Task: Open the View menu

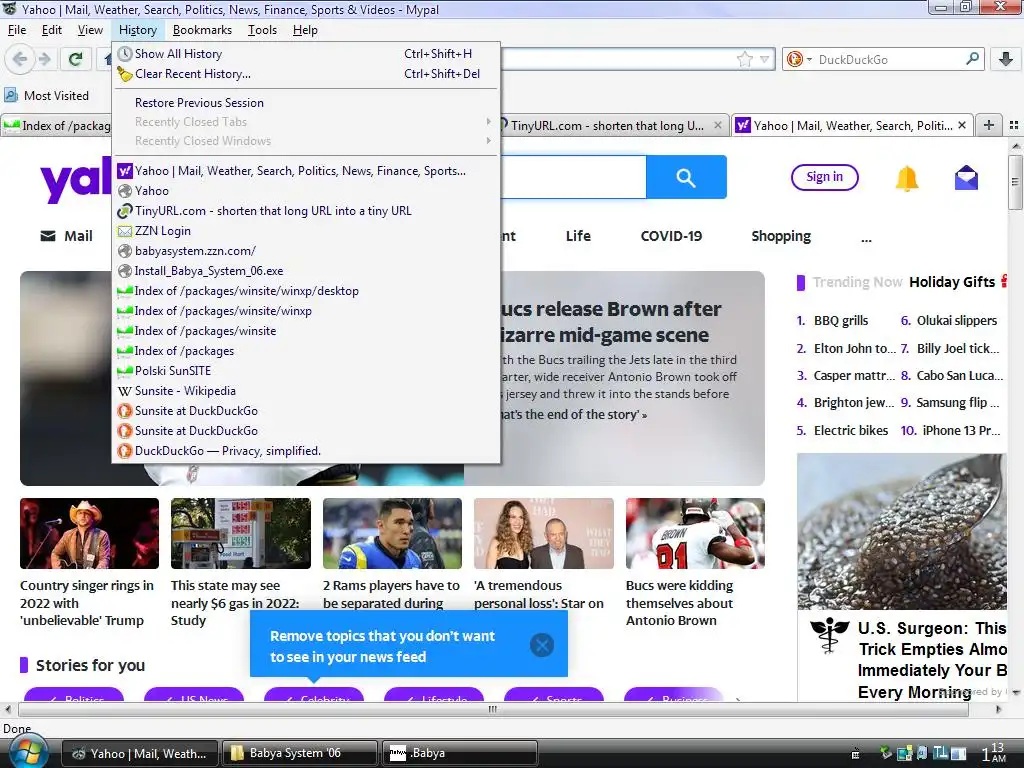Action: 90,30
